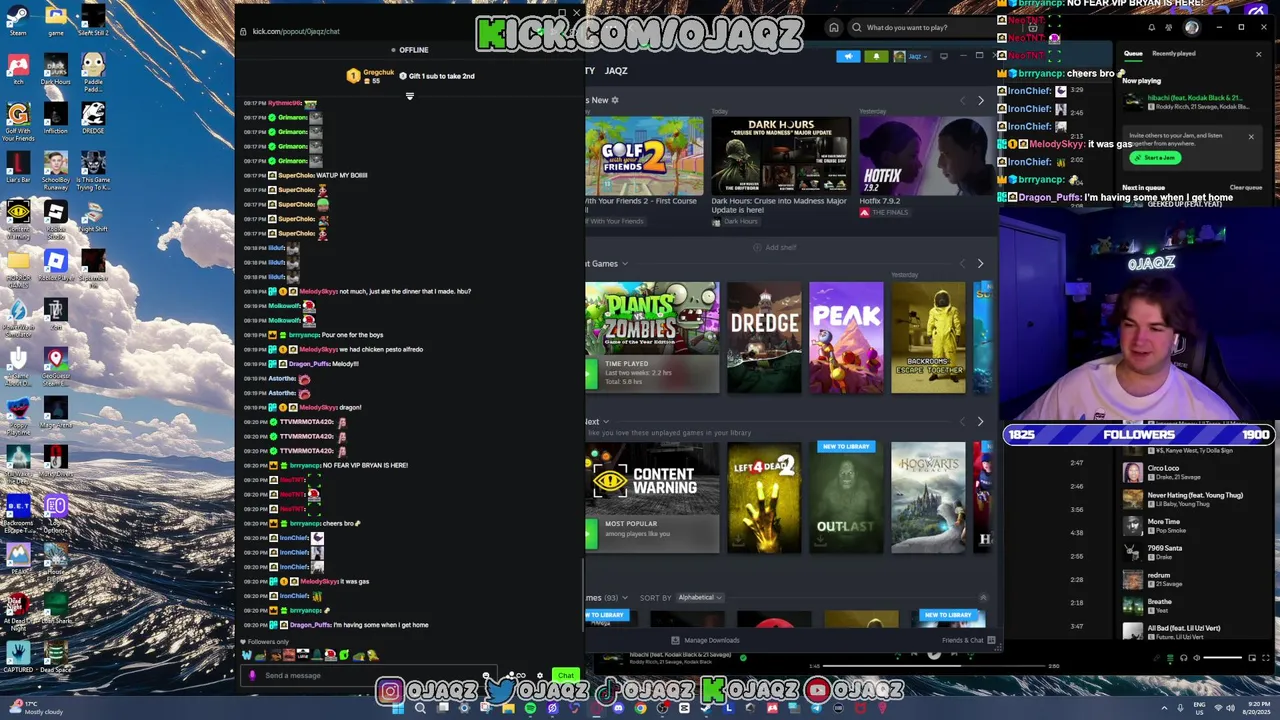This screenshot has height=720, width=1280.
Task: Select the Logi Options+ desktop icon
Action: pyautogui.click(x=56, y=514)
